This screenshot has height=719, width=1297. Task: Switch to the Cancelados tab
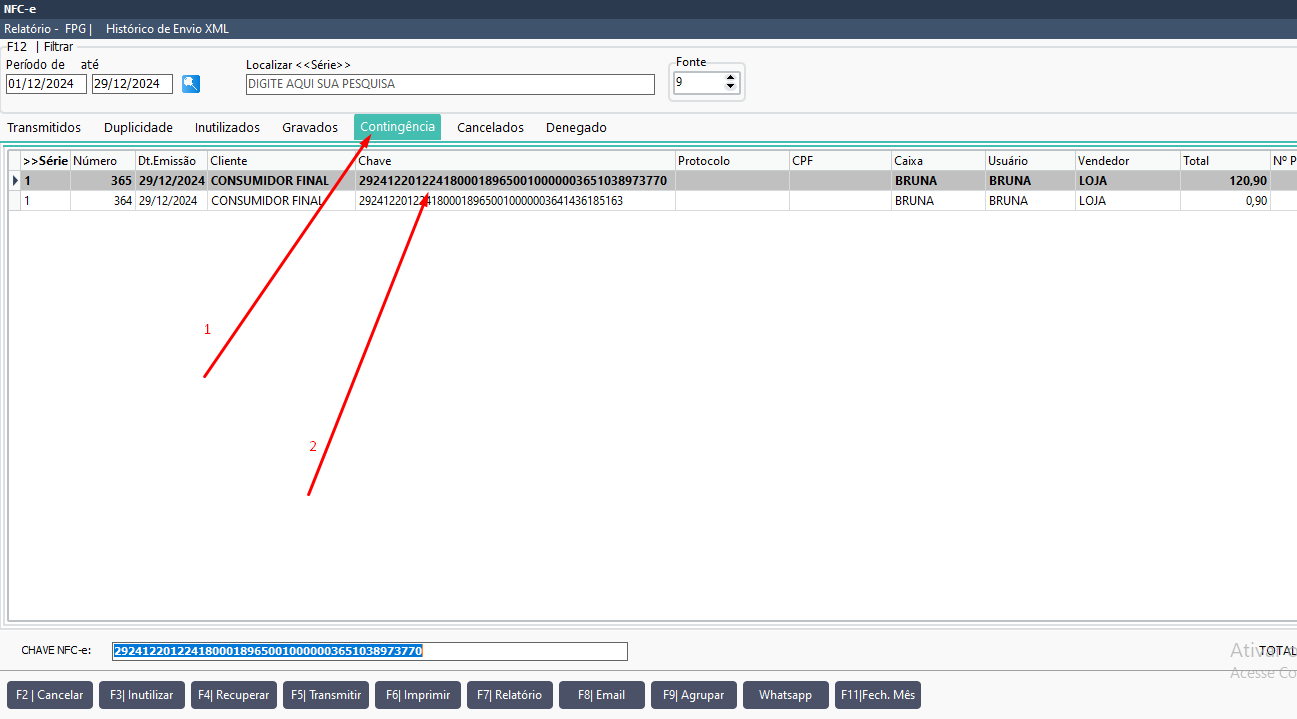click(x=490, y=127)
